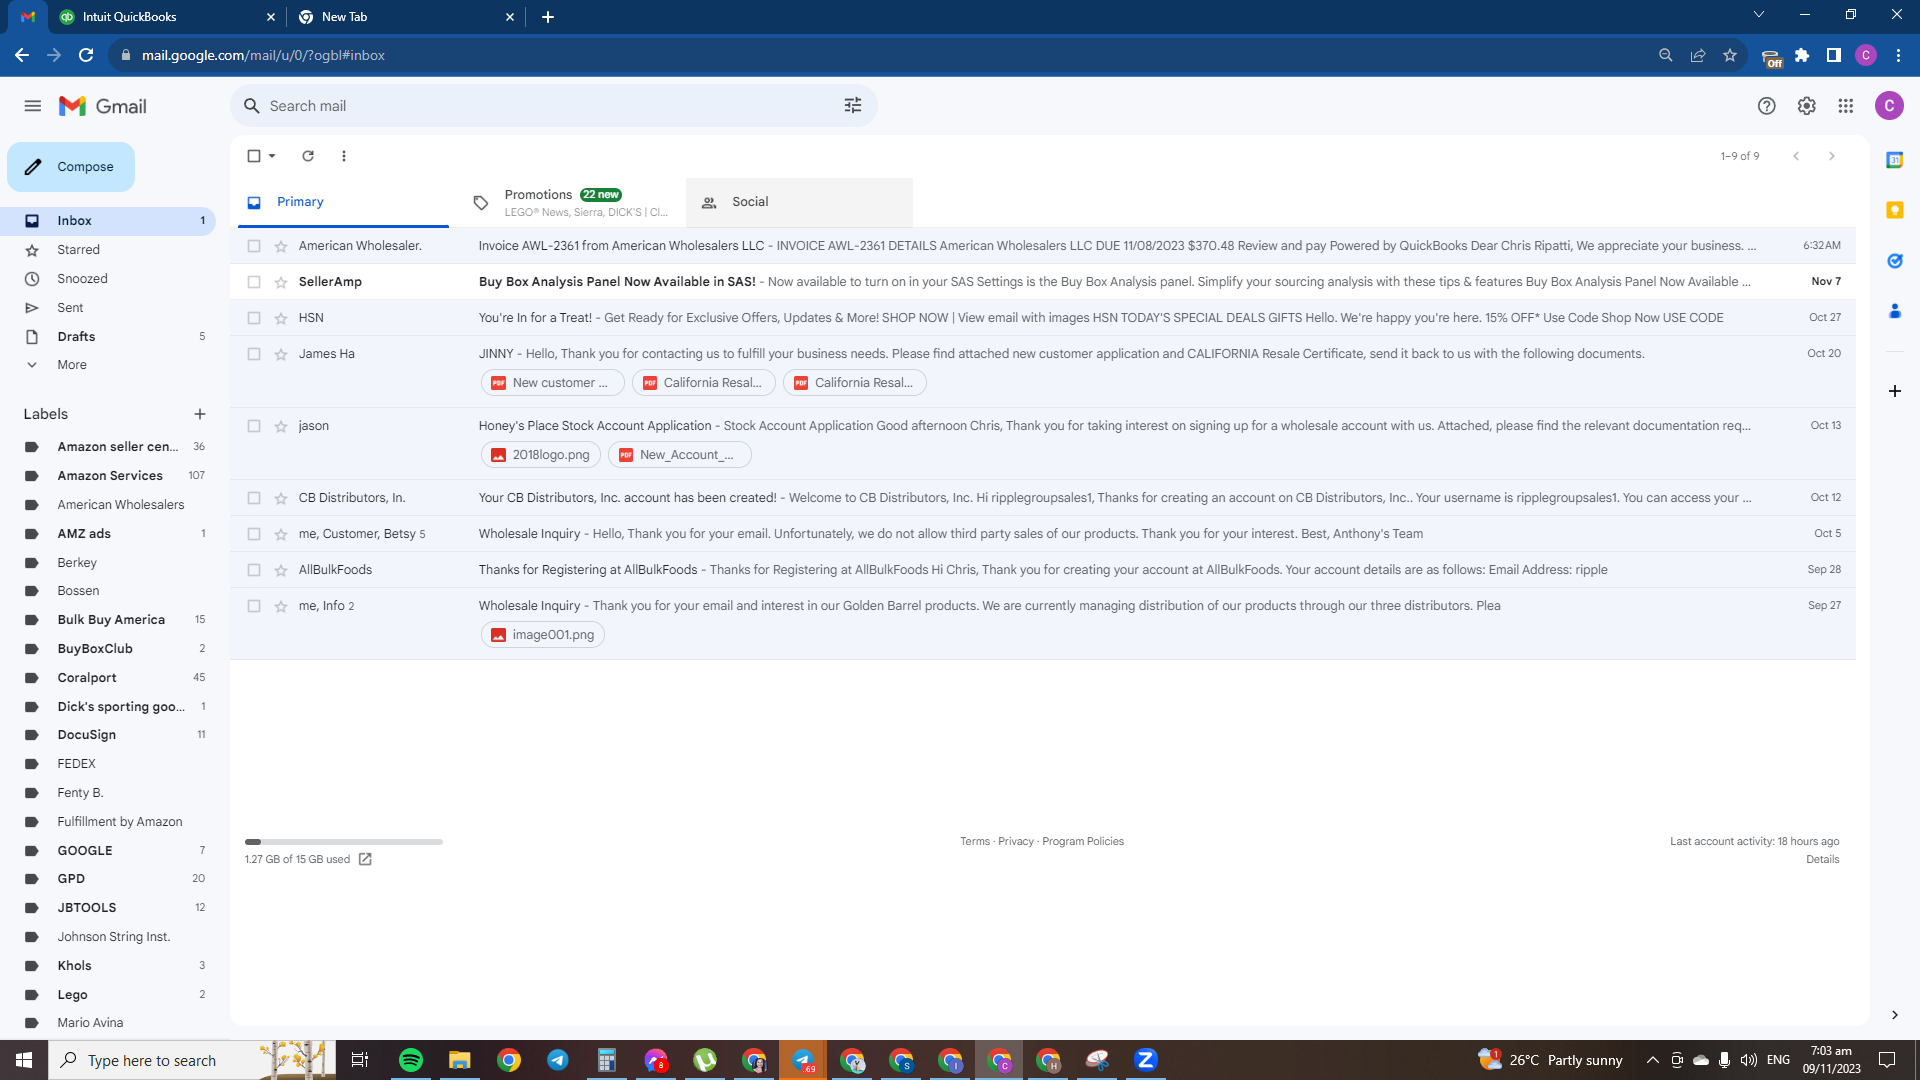1920x1080 pixels.
Task: Select the James Ha email checkbox
Action: click(x=254, y=354)
